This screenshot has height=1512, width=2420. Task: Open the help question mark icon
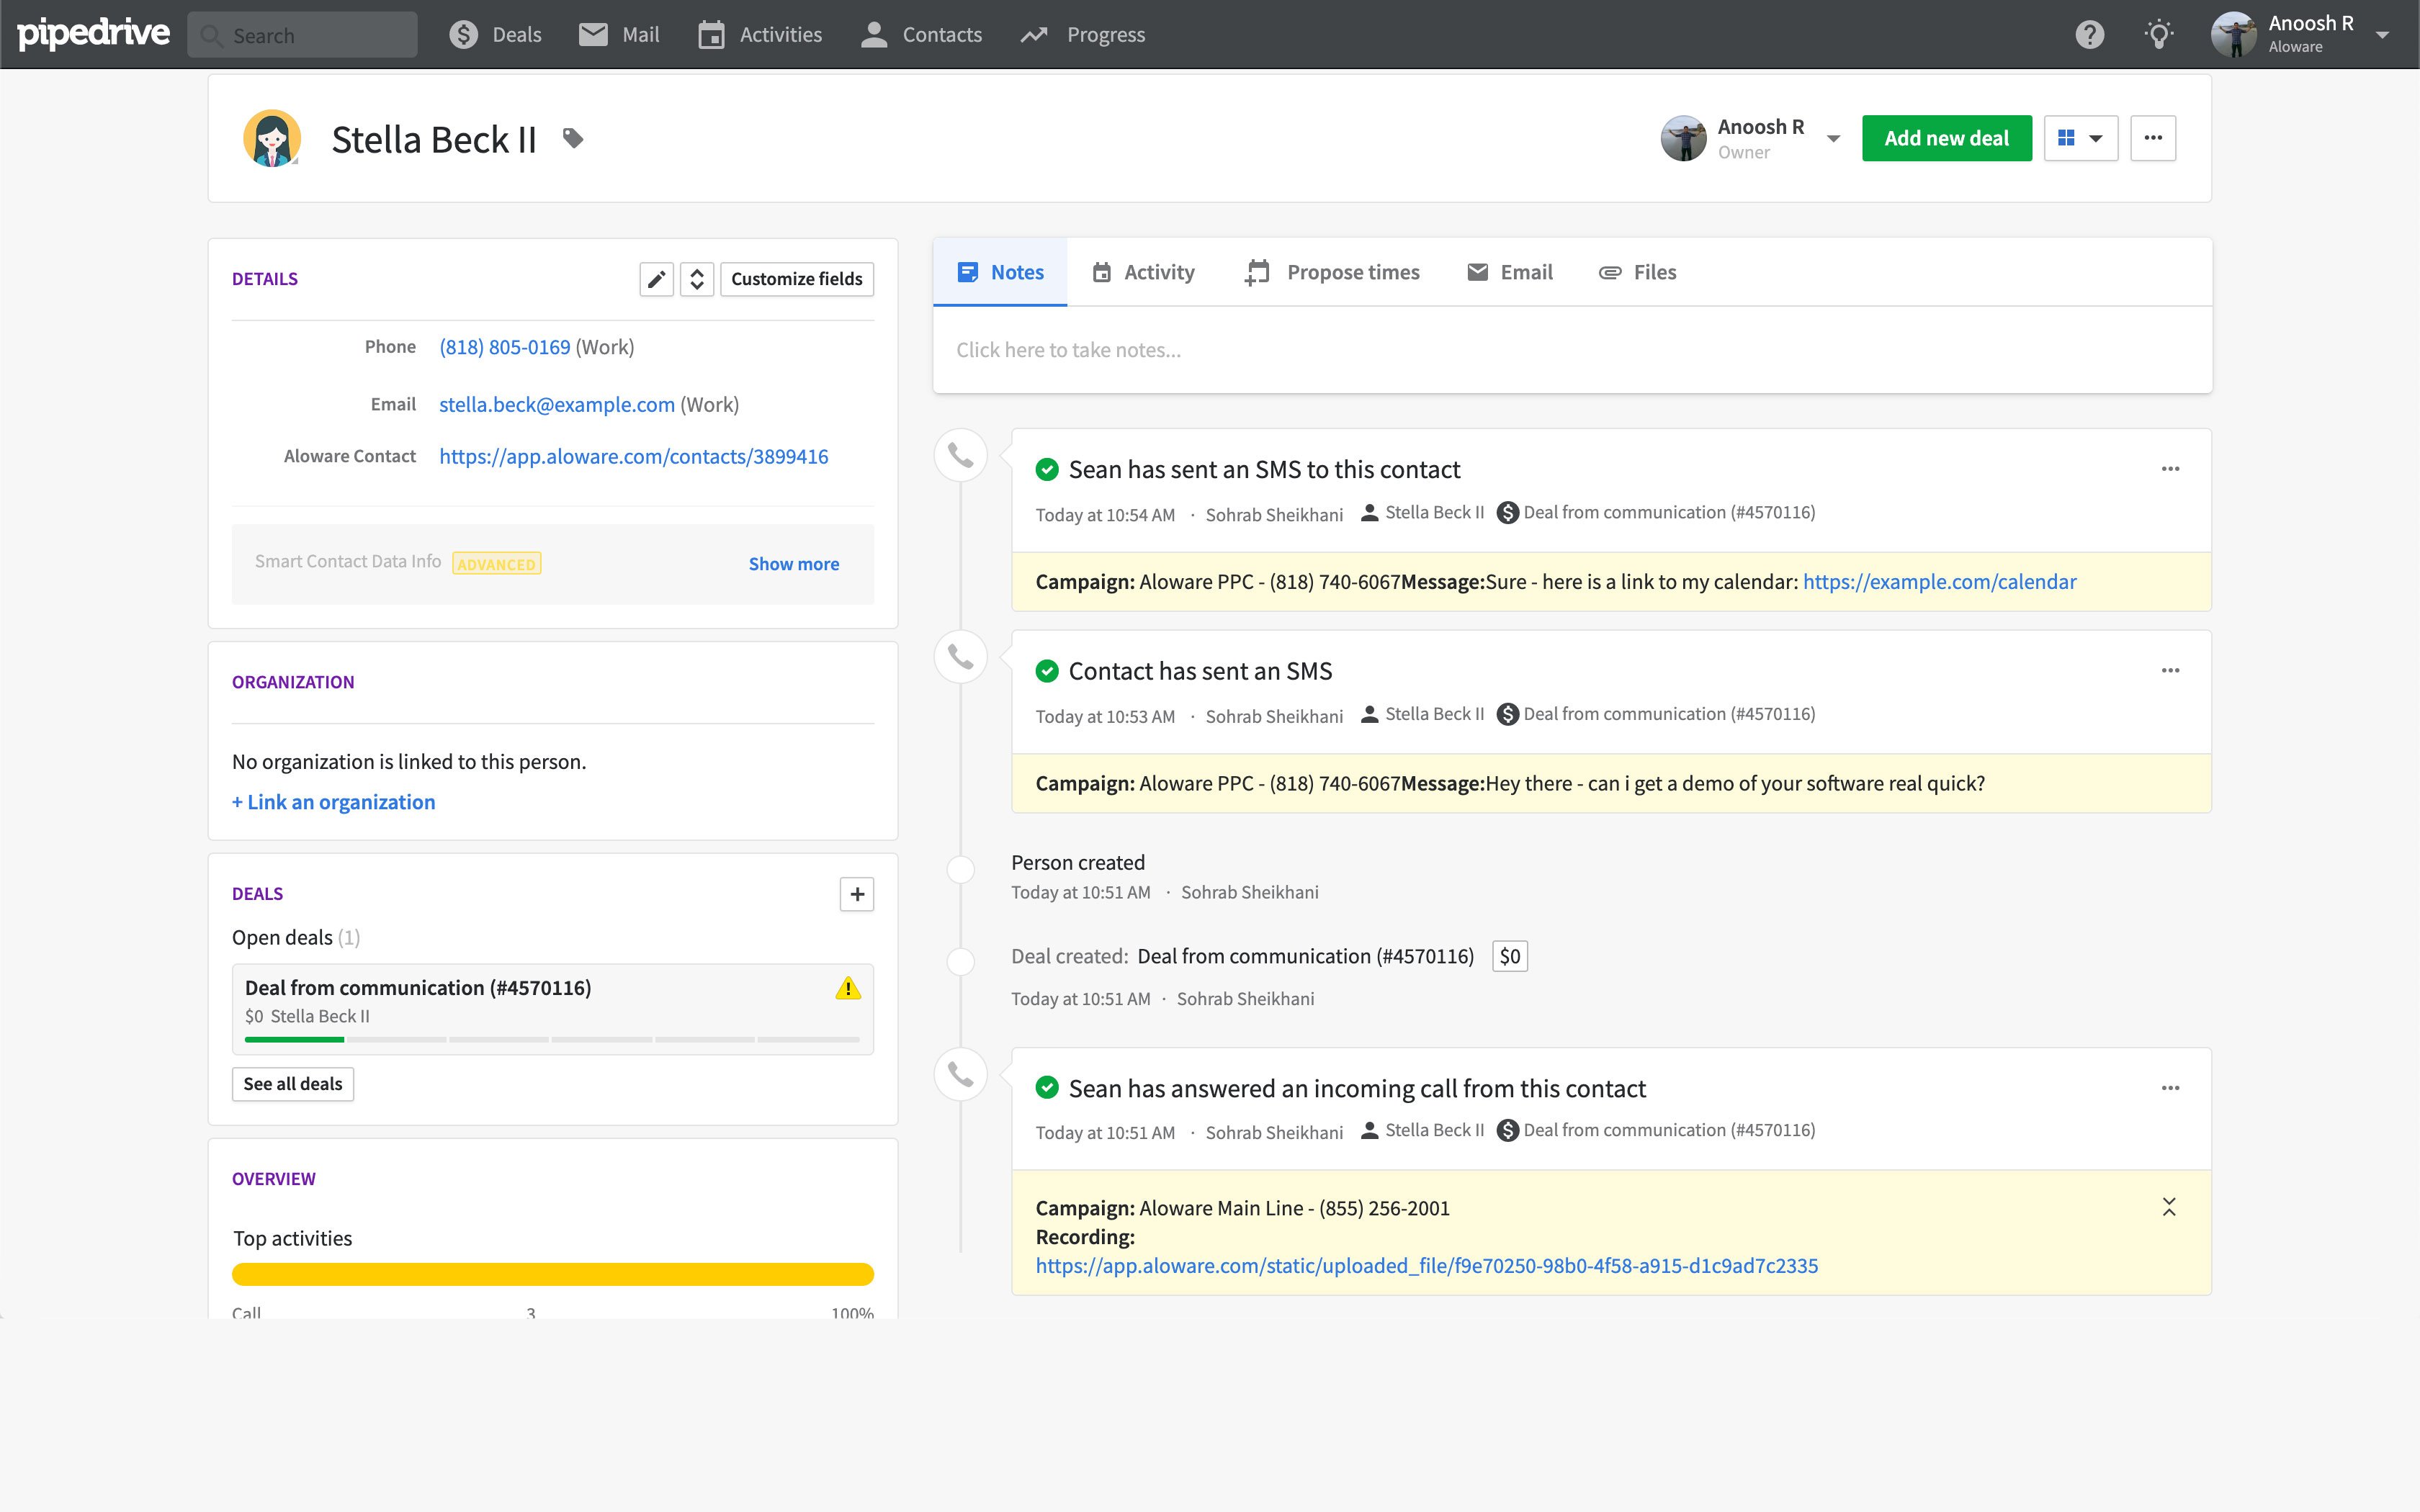click(x=2089, y=35)
